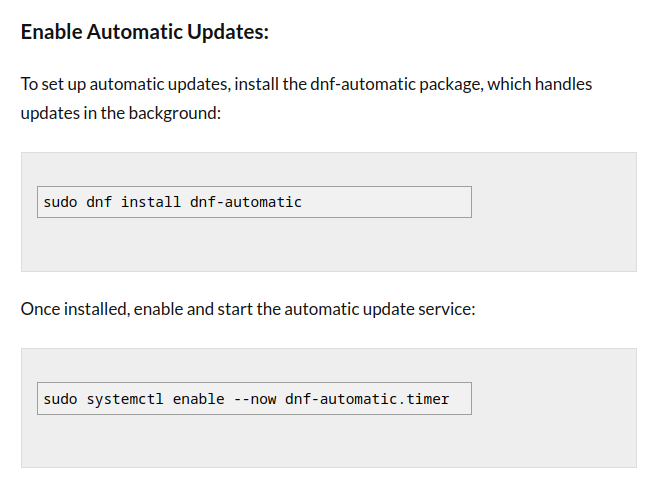Click 'sudo' in the dnf install command
This screenshot has width=647, height=483.
pyautogui.click(x=60, y=202)
